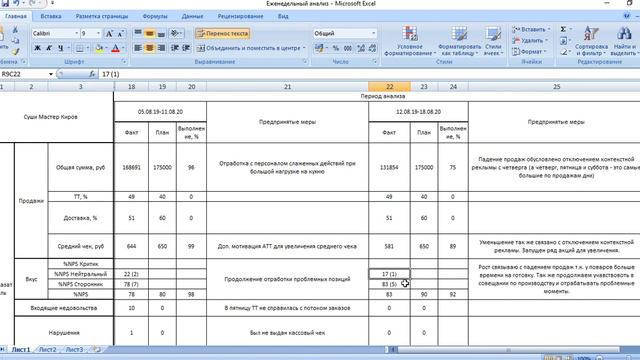Screen dimensions: 640x360
Task: Toggle bold Ж formatting
Action: (x=37, y=48)
